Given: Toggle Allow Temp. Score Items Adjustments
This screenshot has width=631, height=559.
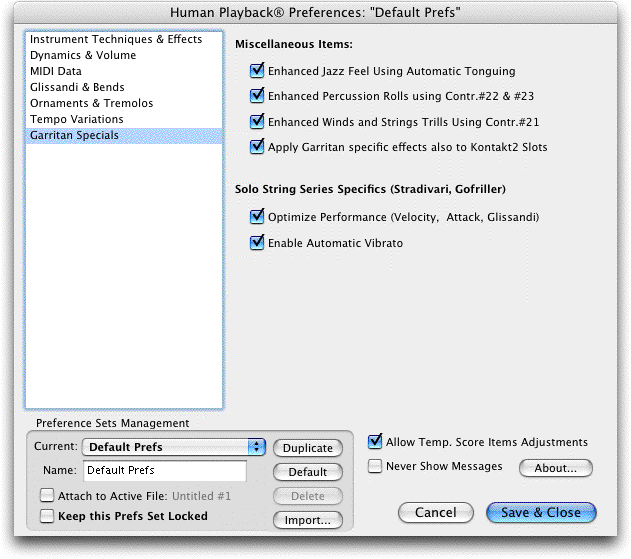Looking at the screenshot, I should (375, 441).
